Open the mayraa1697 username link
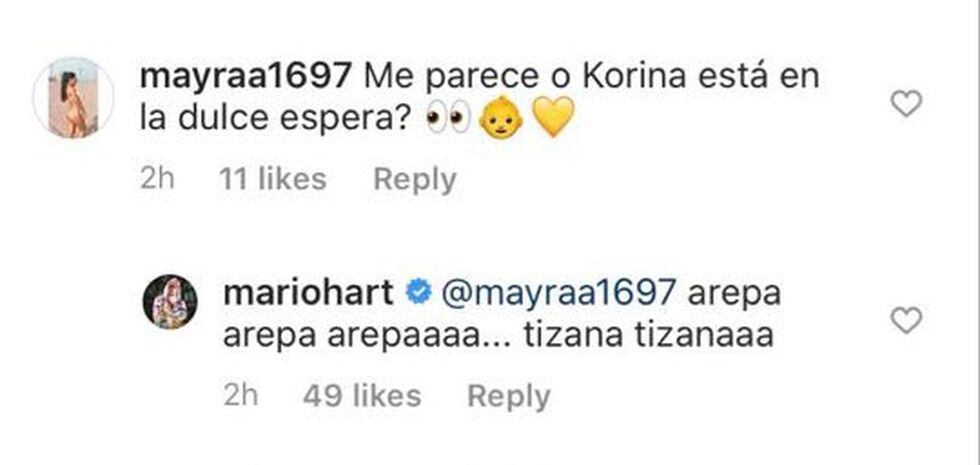This screenshot has height=465, width=980. click(x=244, y=78)
